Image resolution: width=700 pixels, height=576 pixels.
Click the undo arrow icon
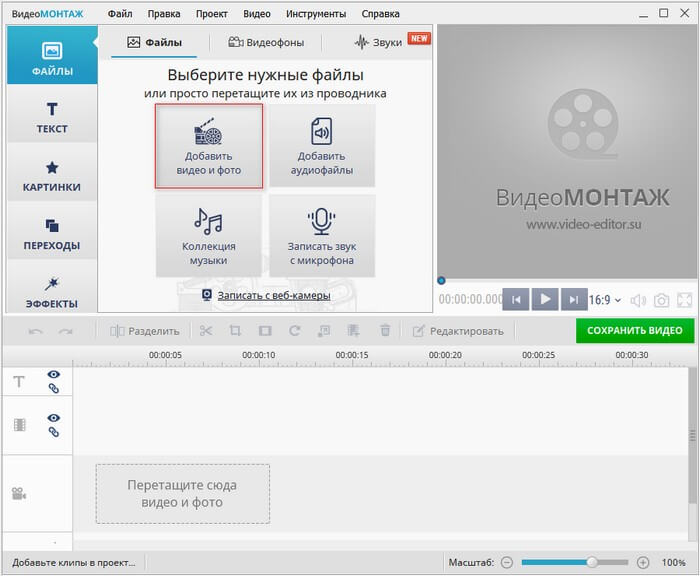tap(36, 331)
